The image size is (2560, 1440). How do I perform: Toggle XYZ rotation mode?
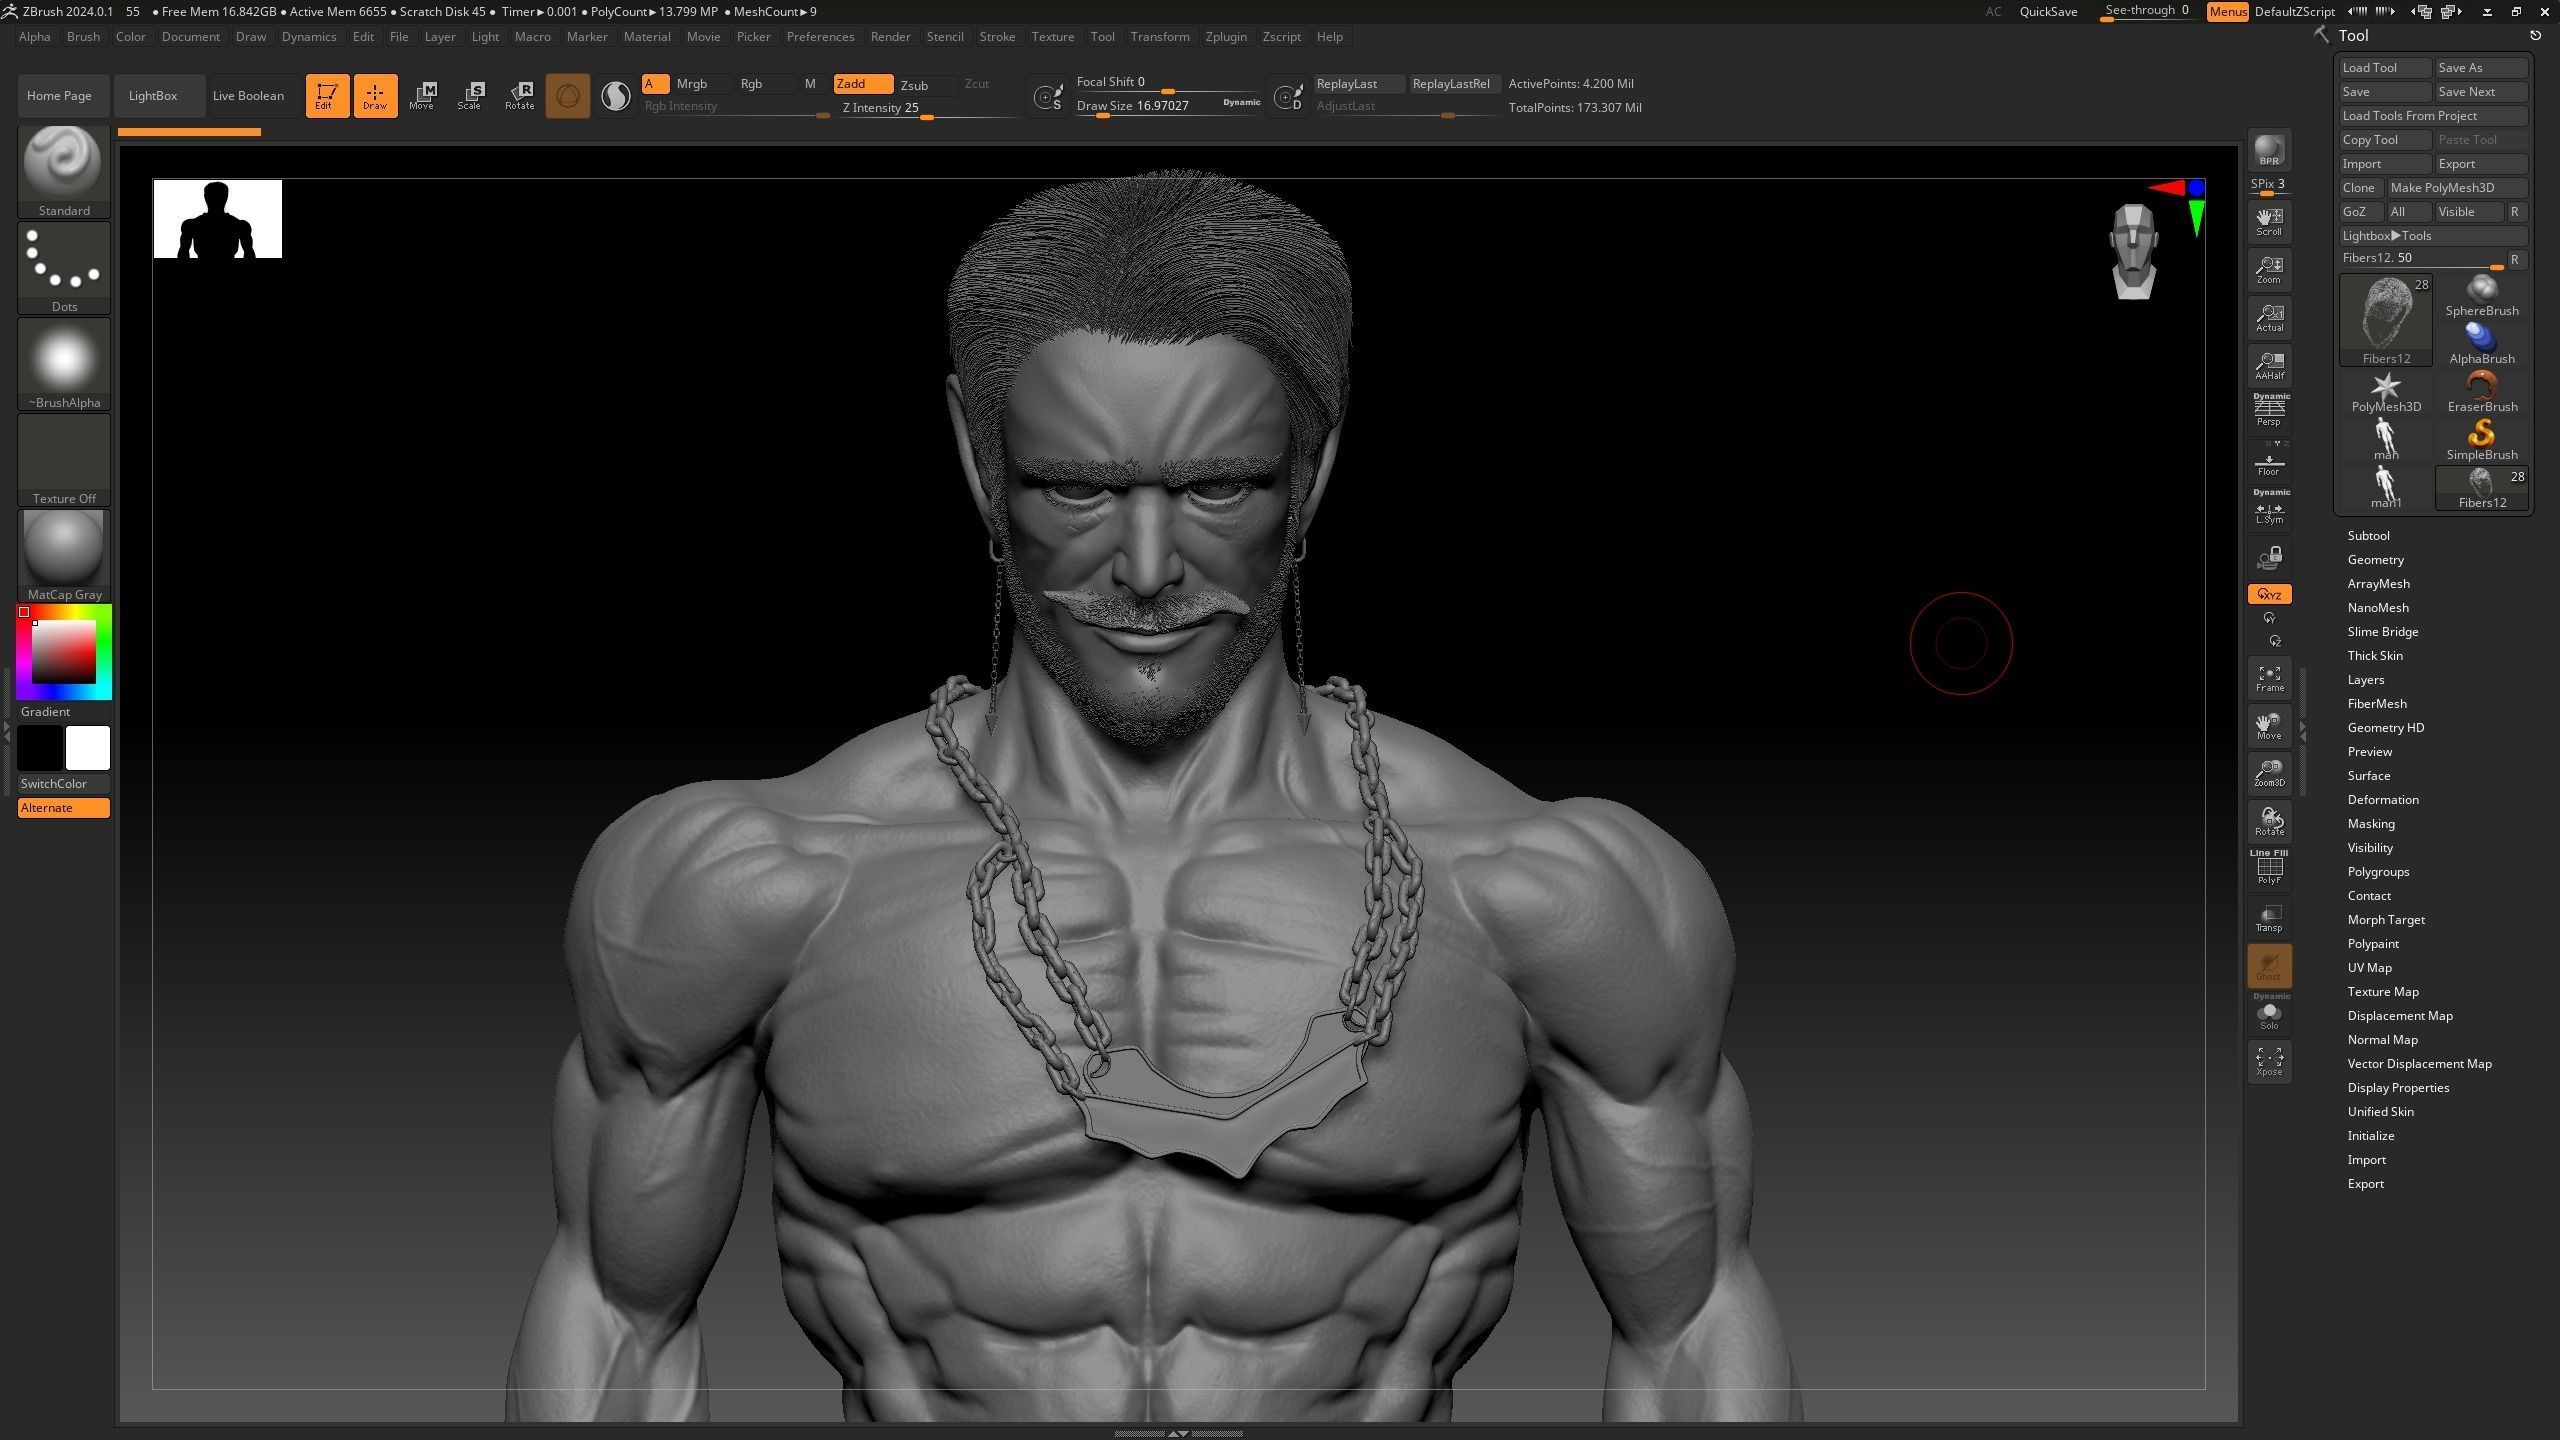2269,594
